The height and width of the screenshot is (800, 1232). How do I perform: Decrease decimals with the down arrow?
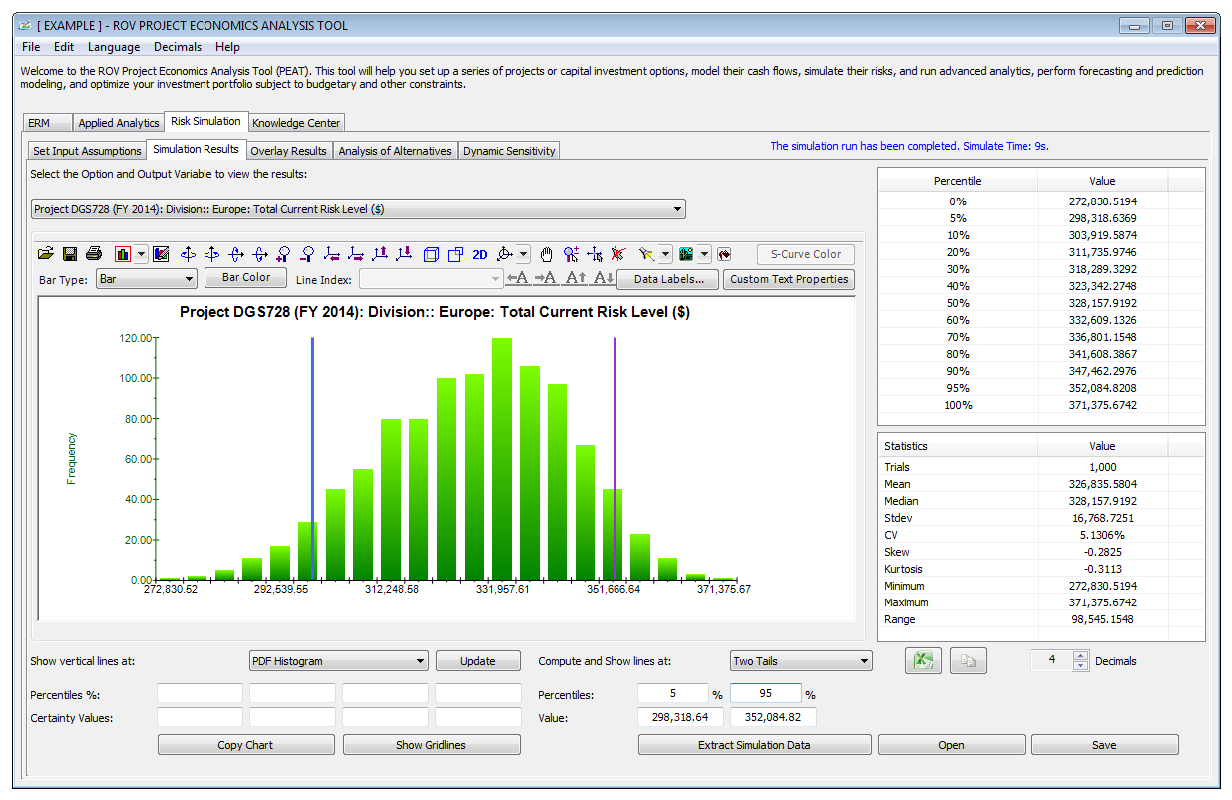point(1080,666)
